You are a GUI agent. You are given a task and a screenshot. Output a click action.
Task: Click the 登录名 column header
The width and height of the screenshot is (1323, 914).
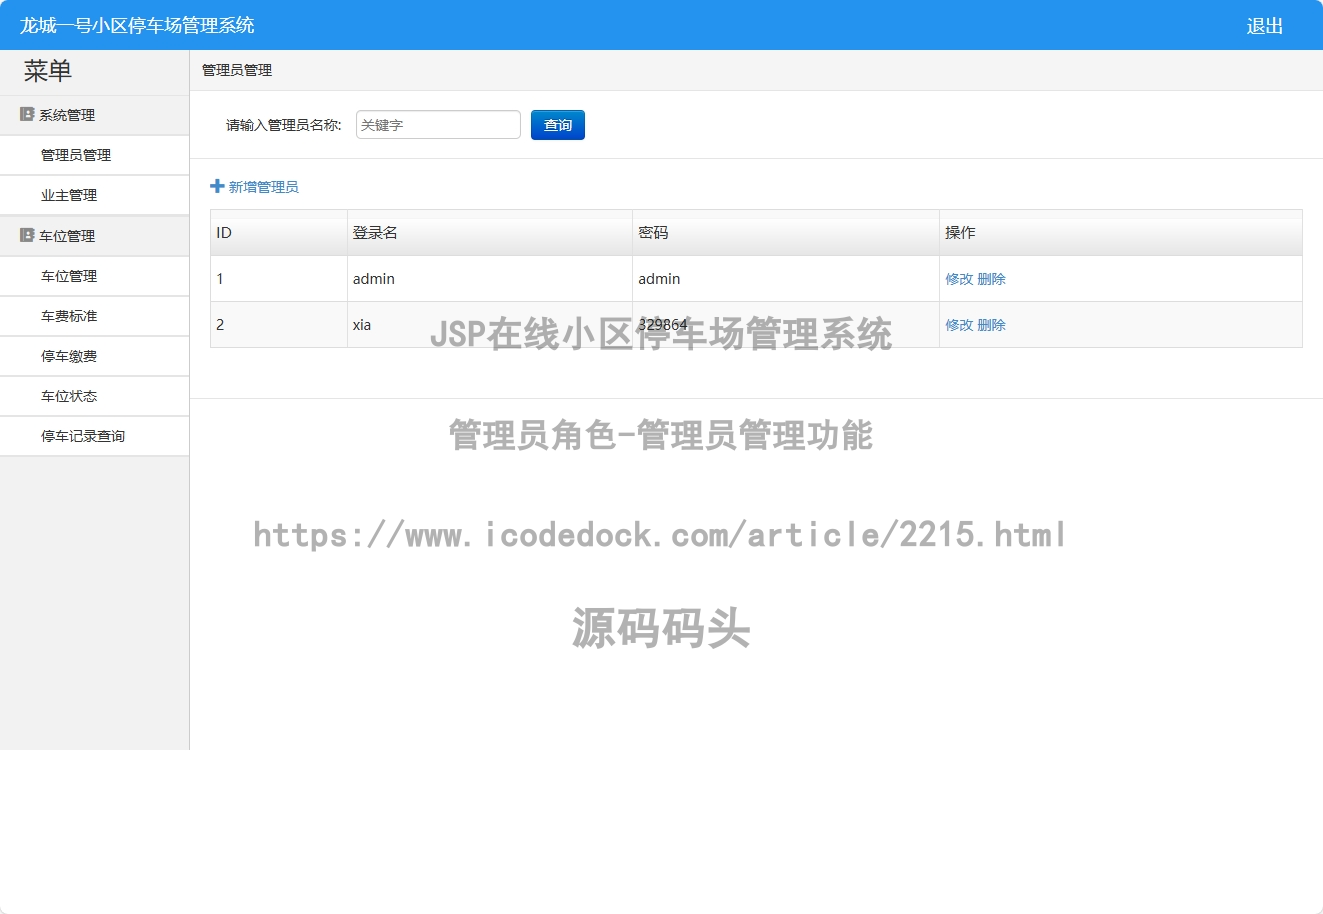[x=489, y=233]
